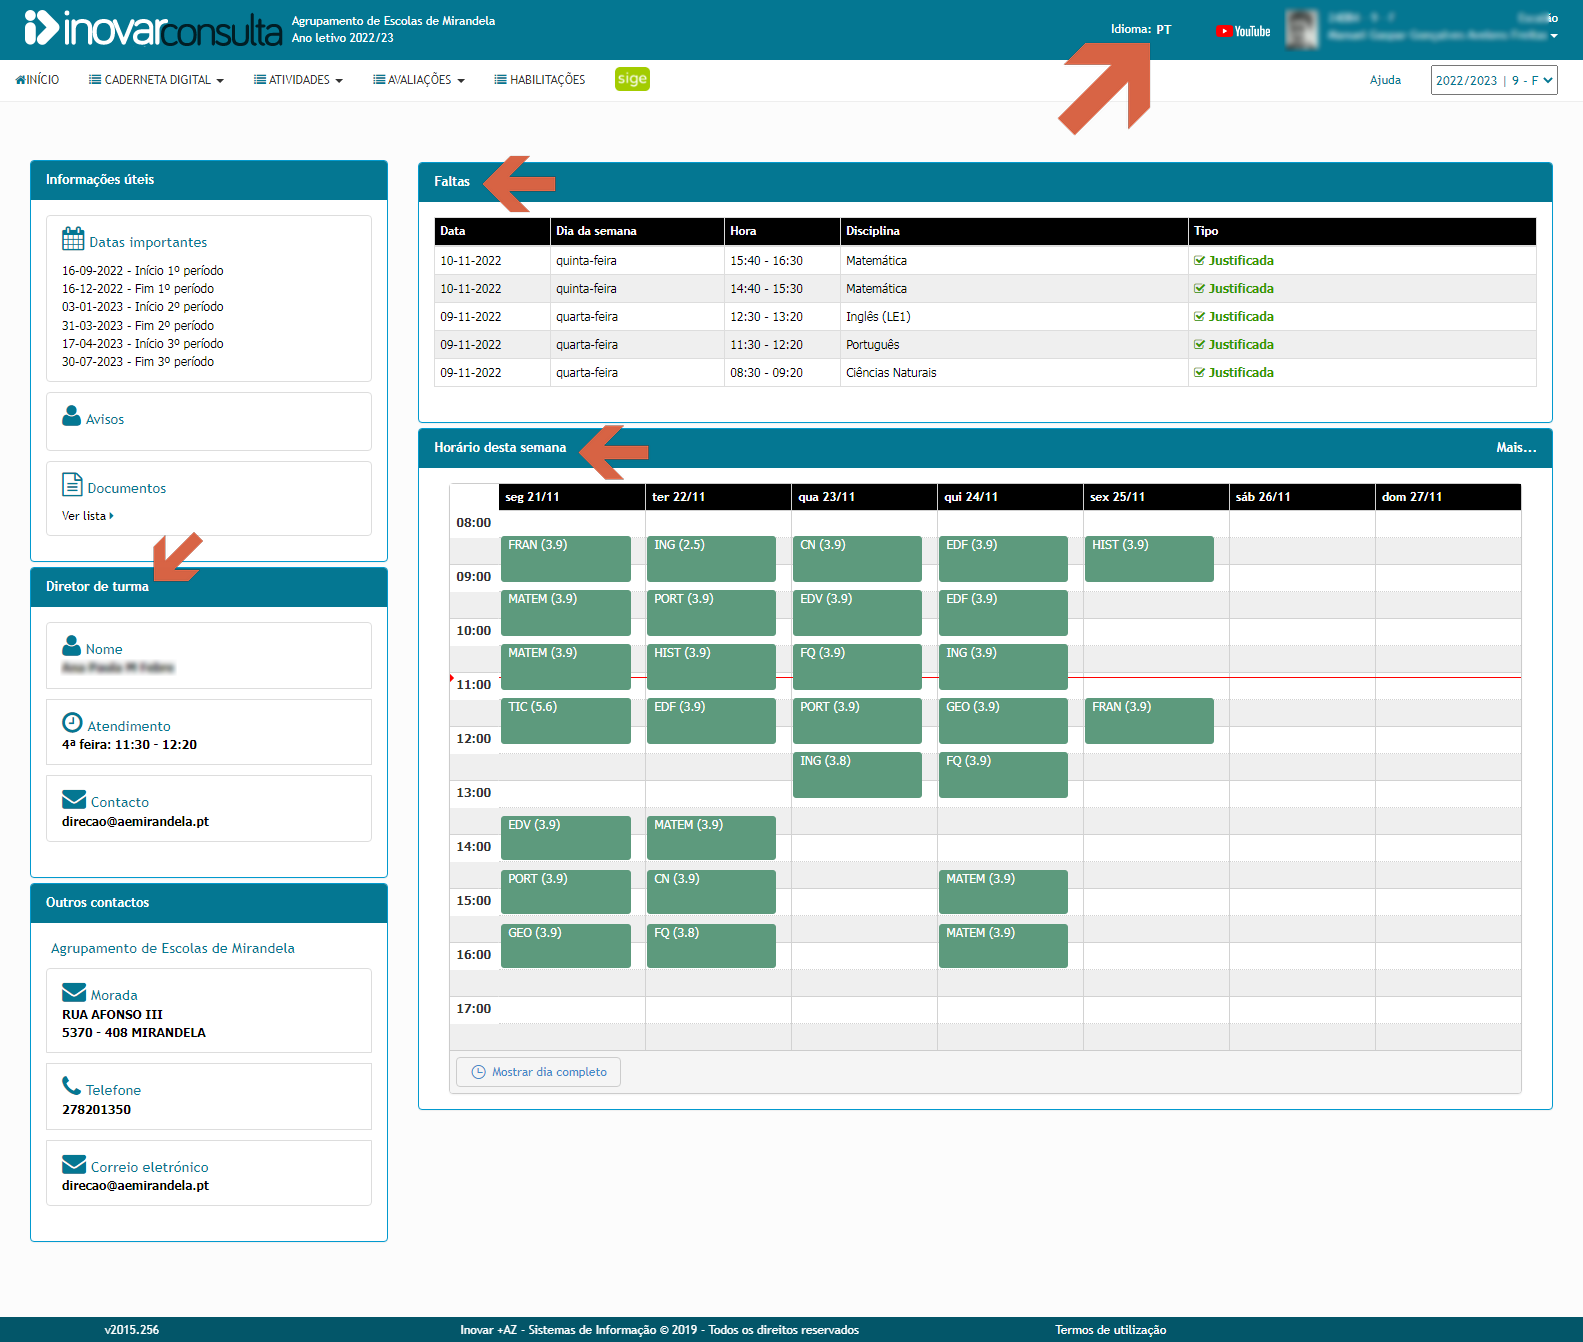Image resolution: width=1583 pixels, height=1342 pixels.
Task: Open the Habilitações menu item
Action: (540, 80)
